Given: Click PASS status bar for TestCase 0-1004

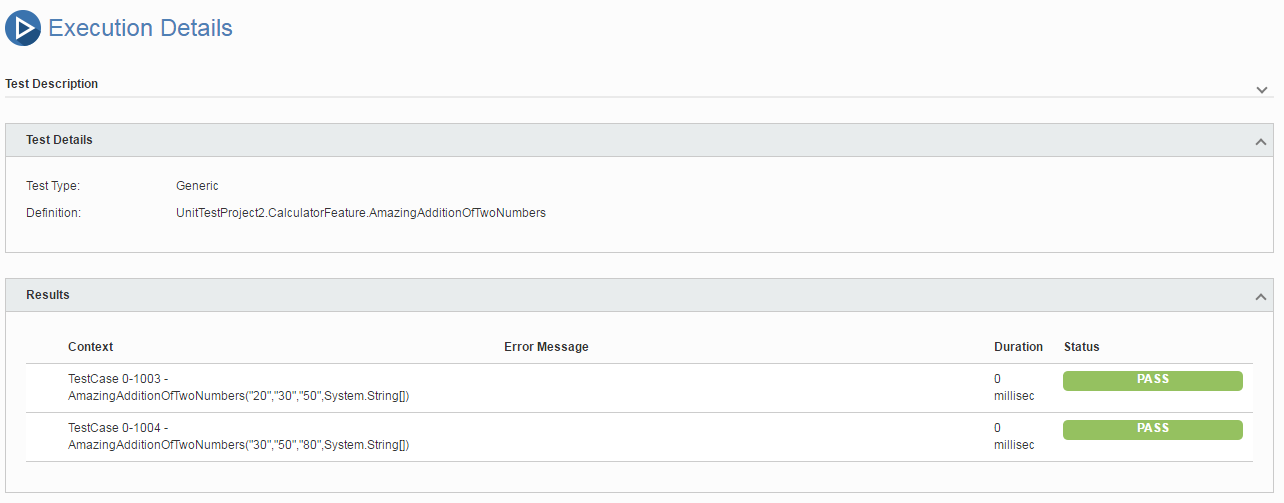Looking at the screenshot, I should tap(1153, 429).
